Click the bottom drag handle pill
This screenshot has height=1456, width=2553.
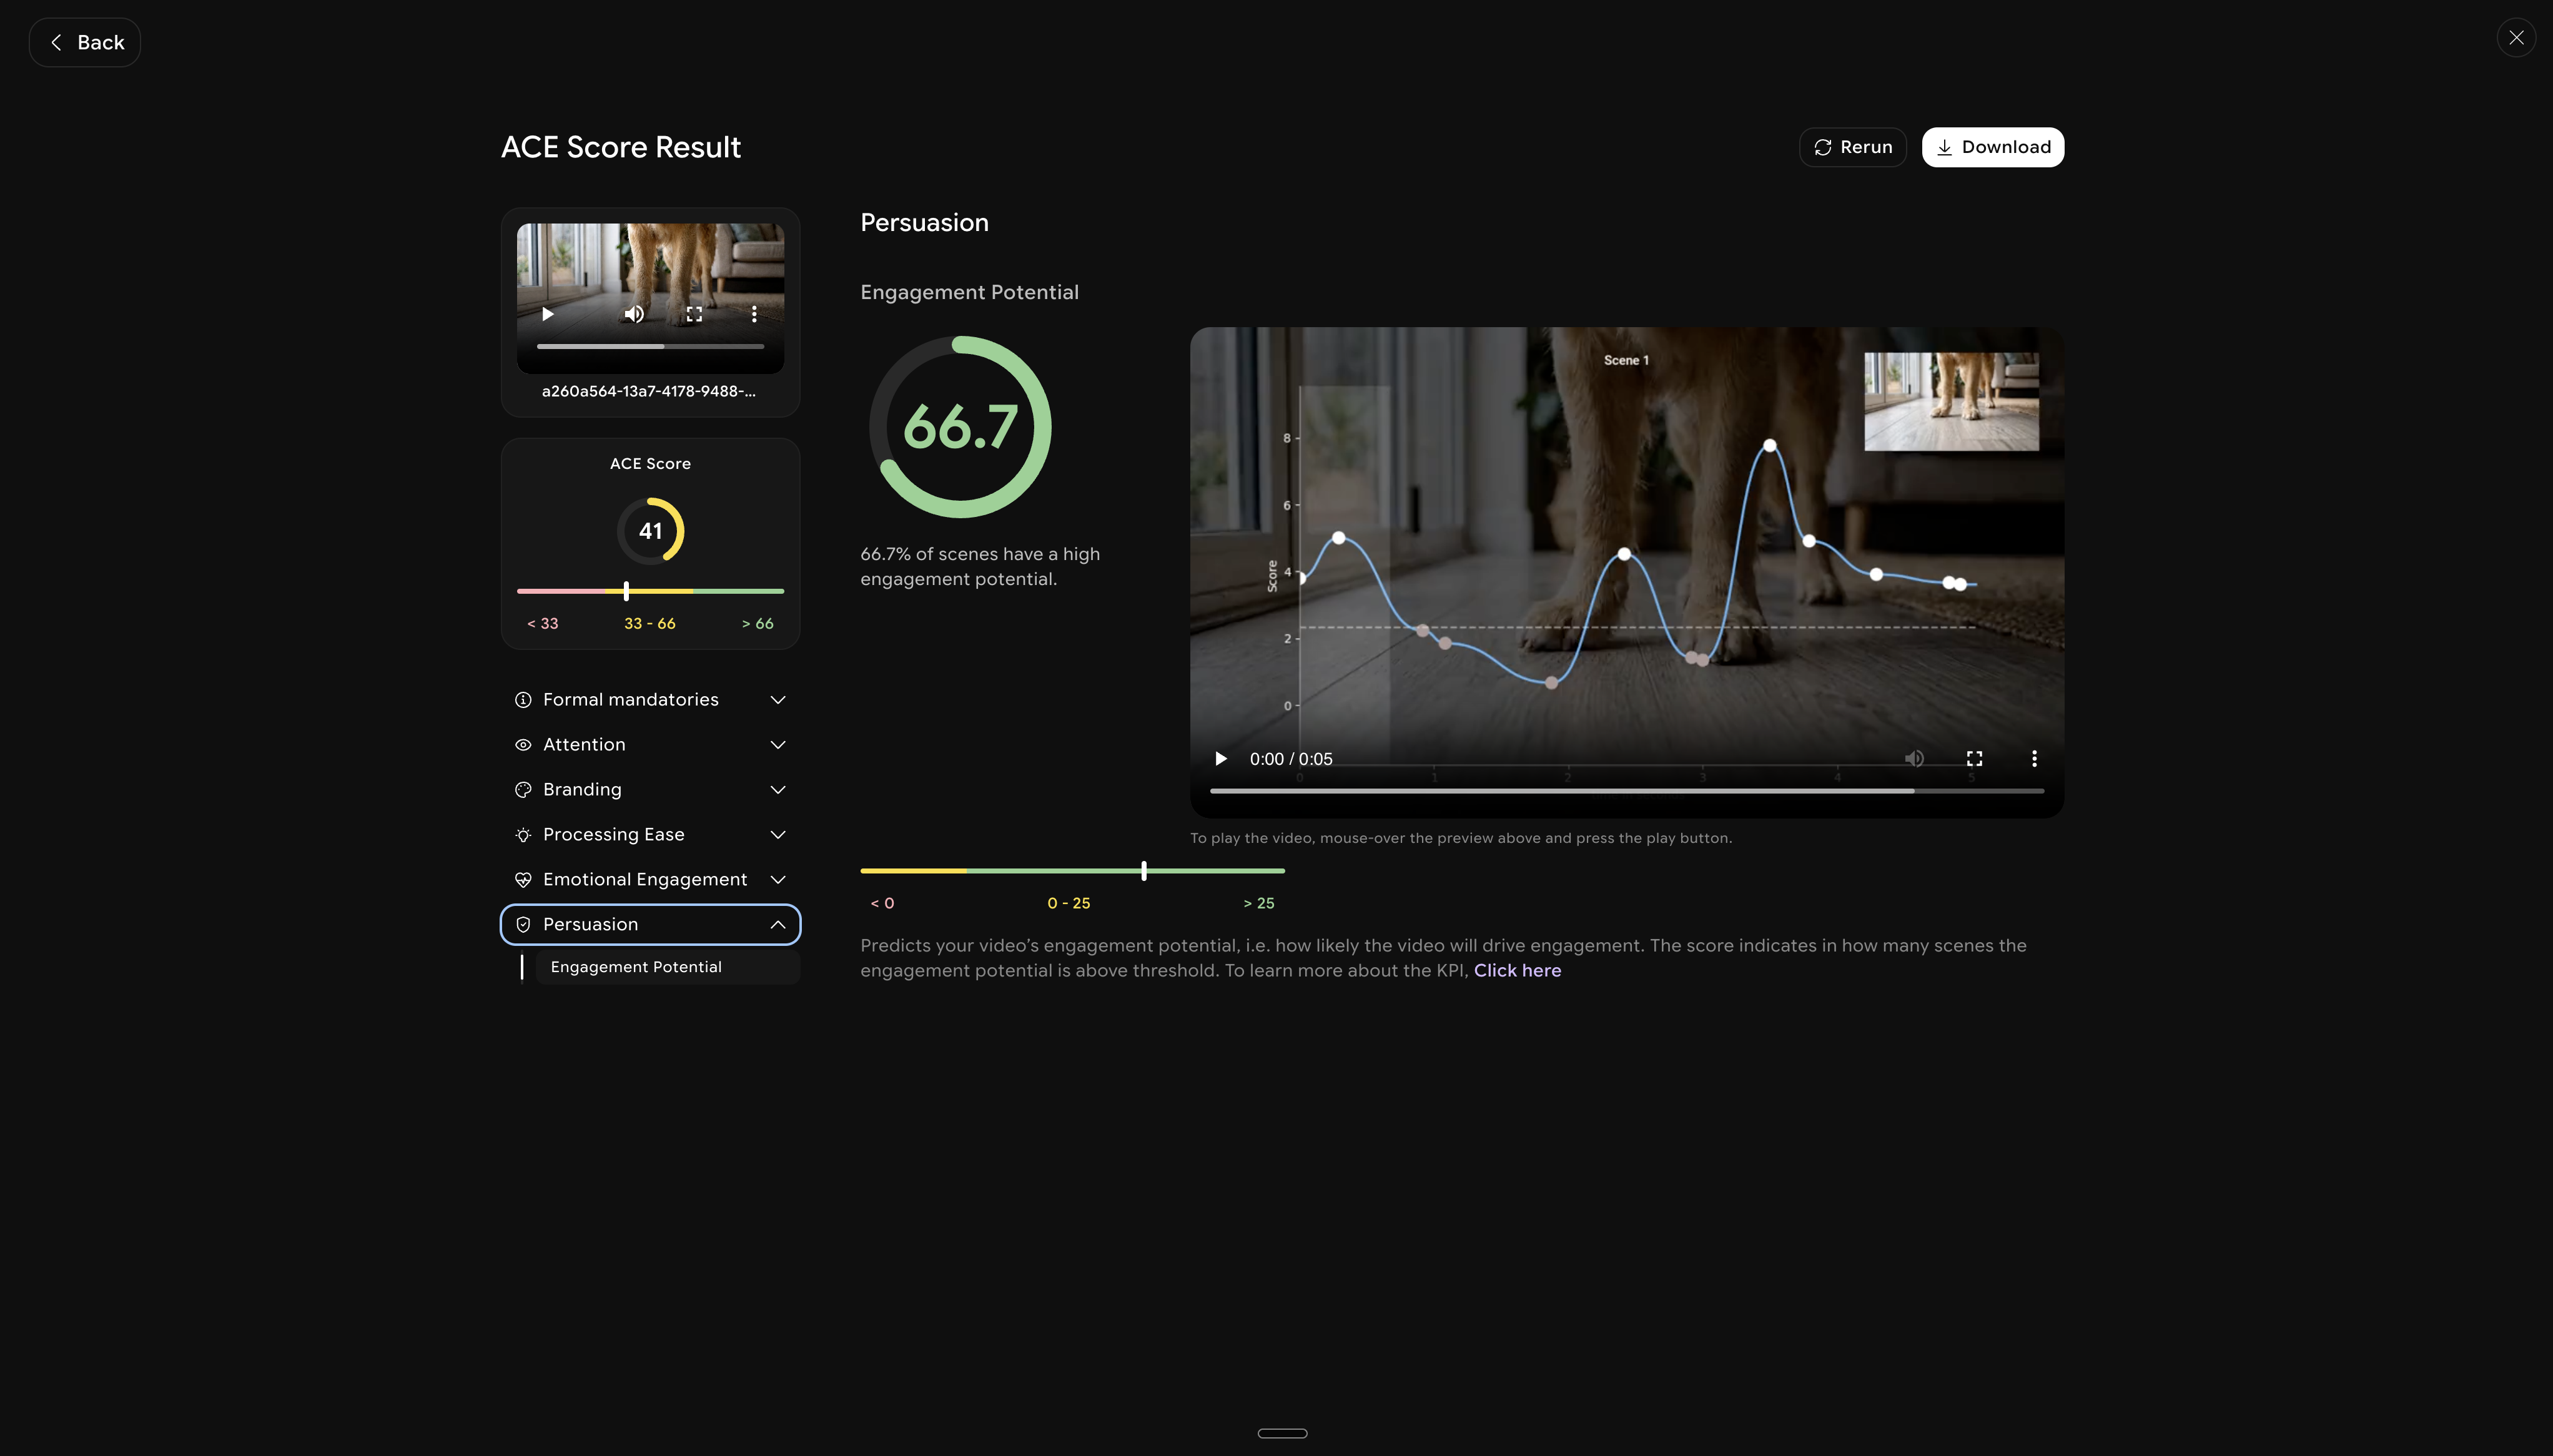(1282, 1433)
